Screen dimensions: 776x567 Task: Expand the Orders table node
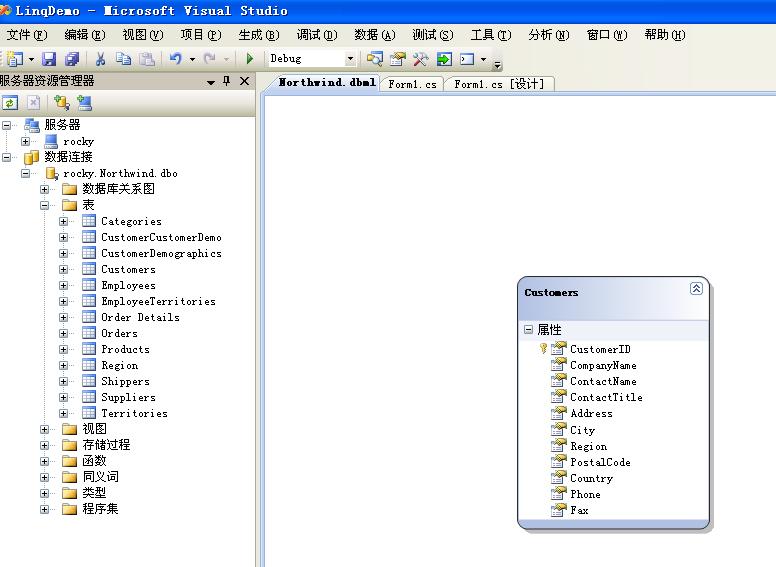point(63,333)
